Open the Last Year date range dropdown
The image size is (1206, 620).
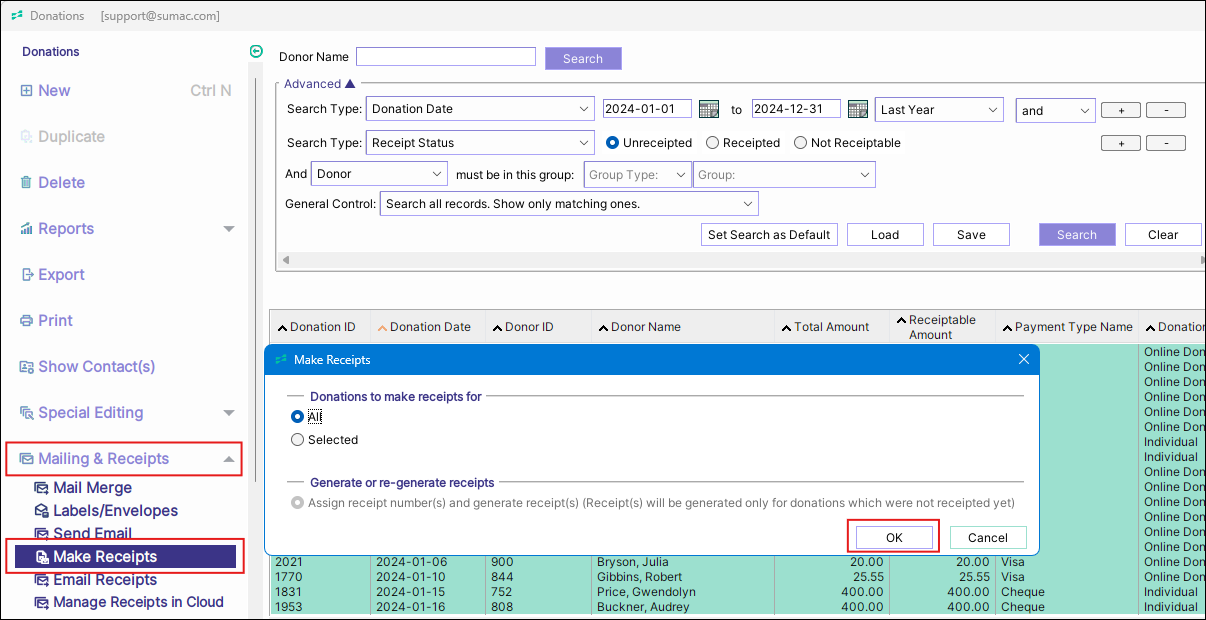click(938, 110)
